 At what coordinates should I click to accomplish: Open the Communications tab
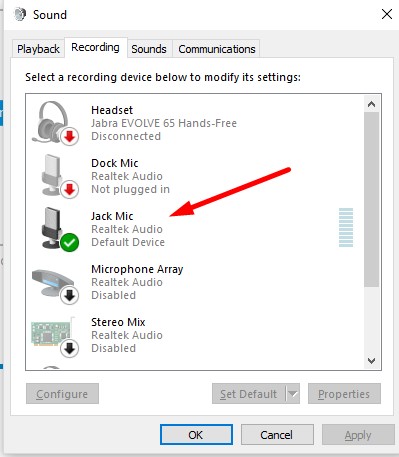click(217, 49)
